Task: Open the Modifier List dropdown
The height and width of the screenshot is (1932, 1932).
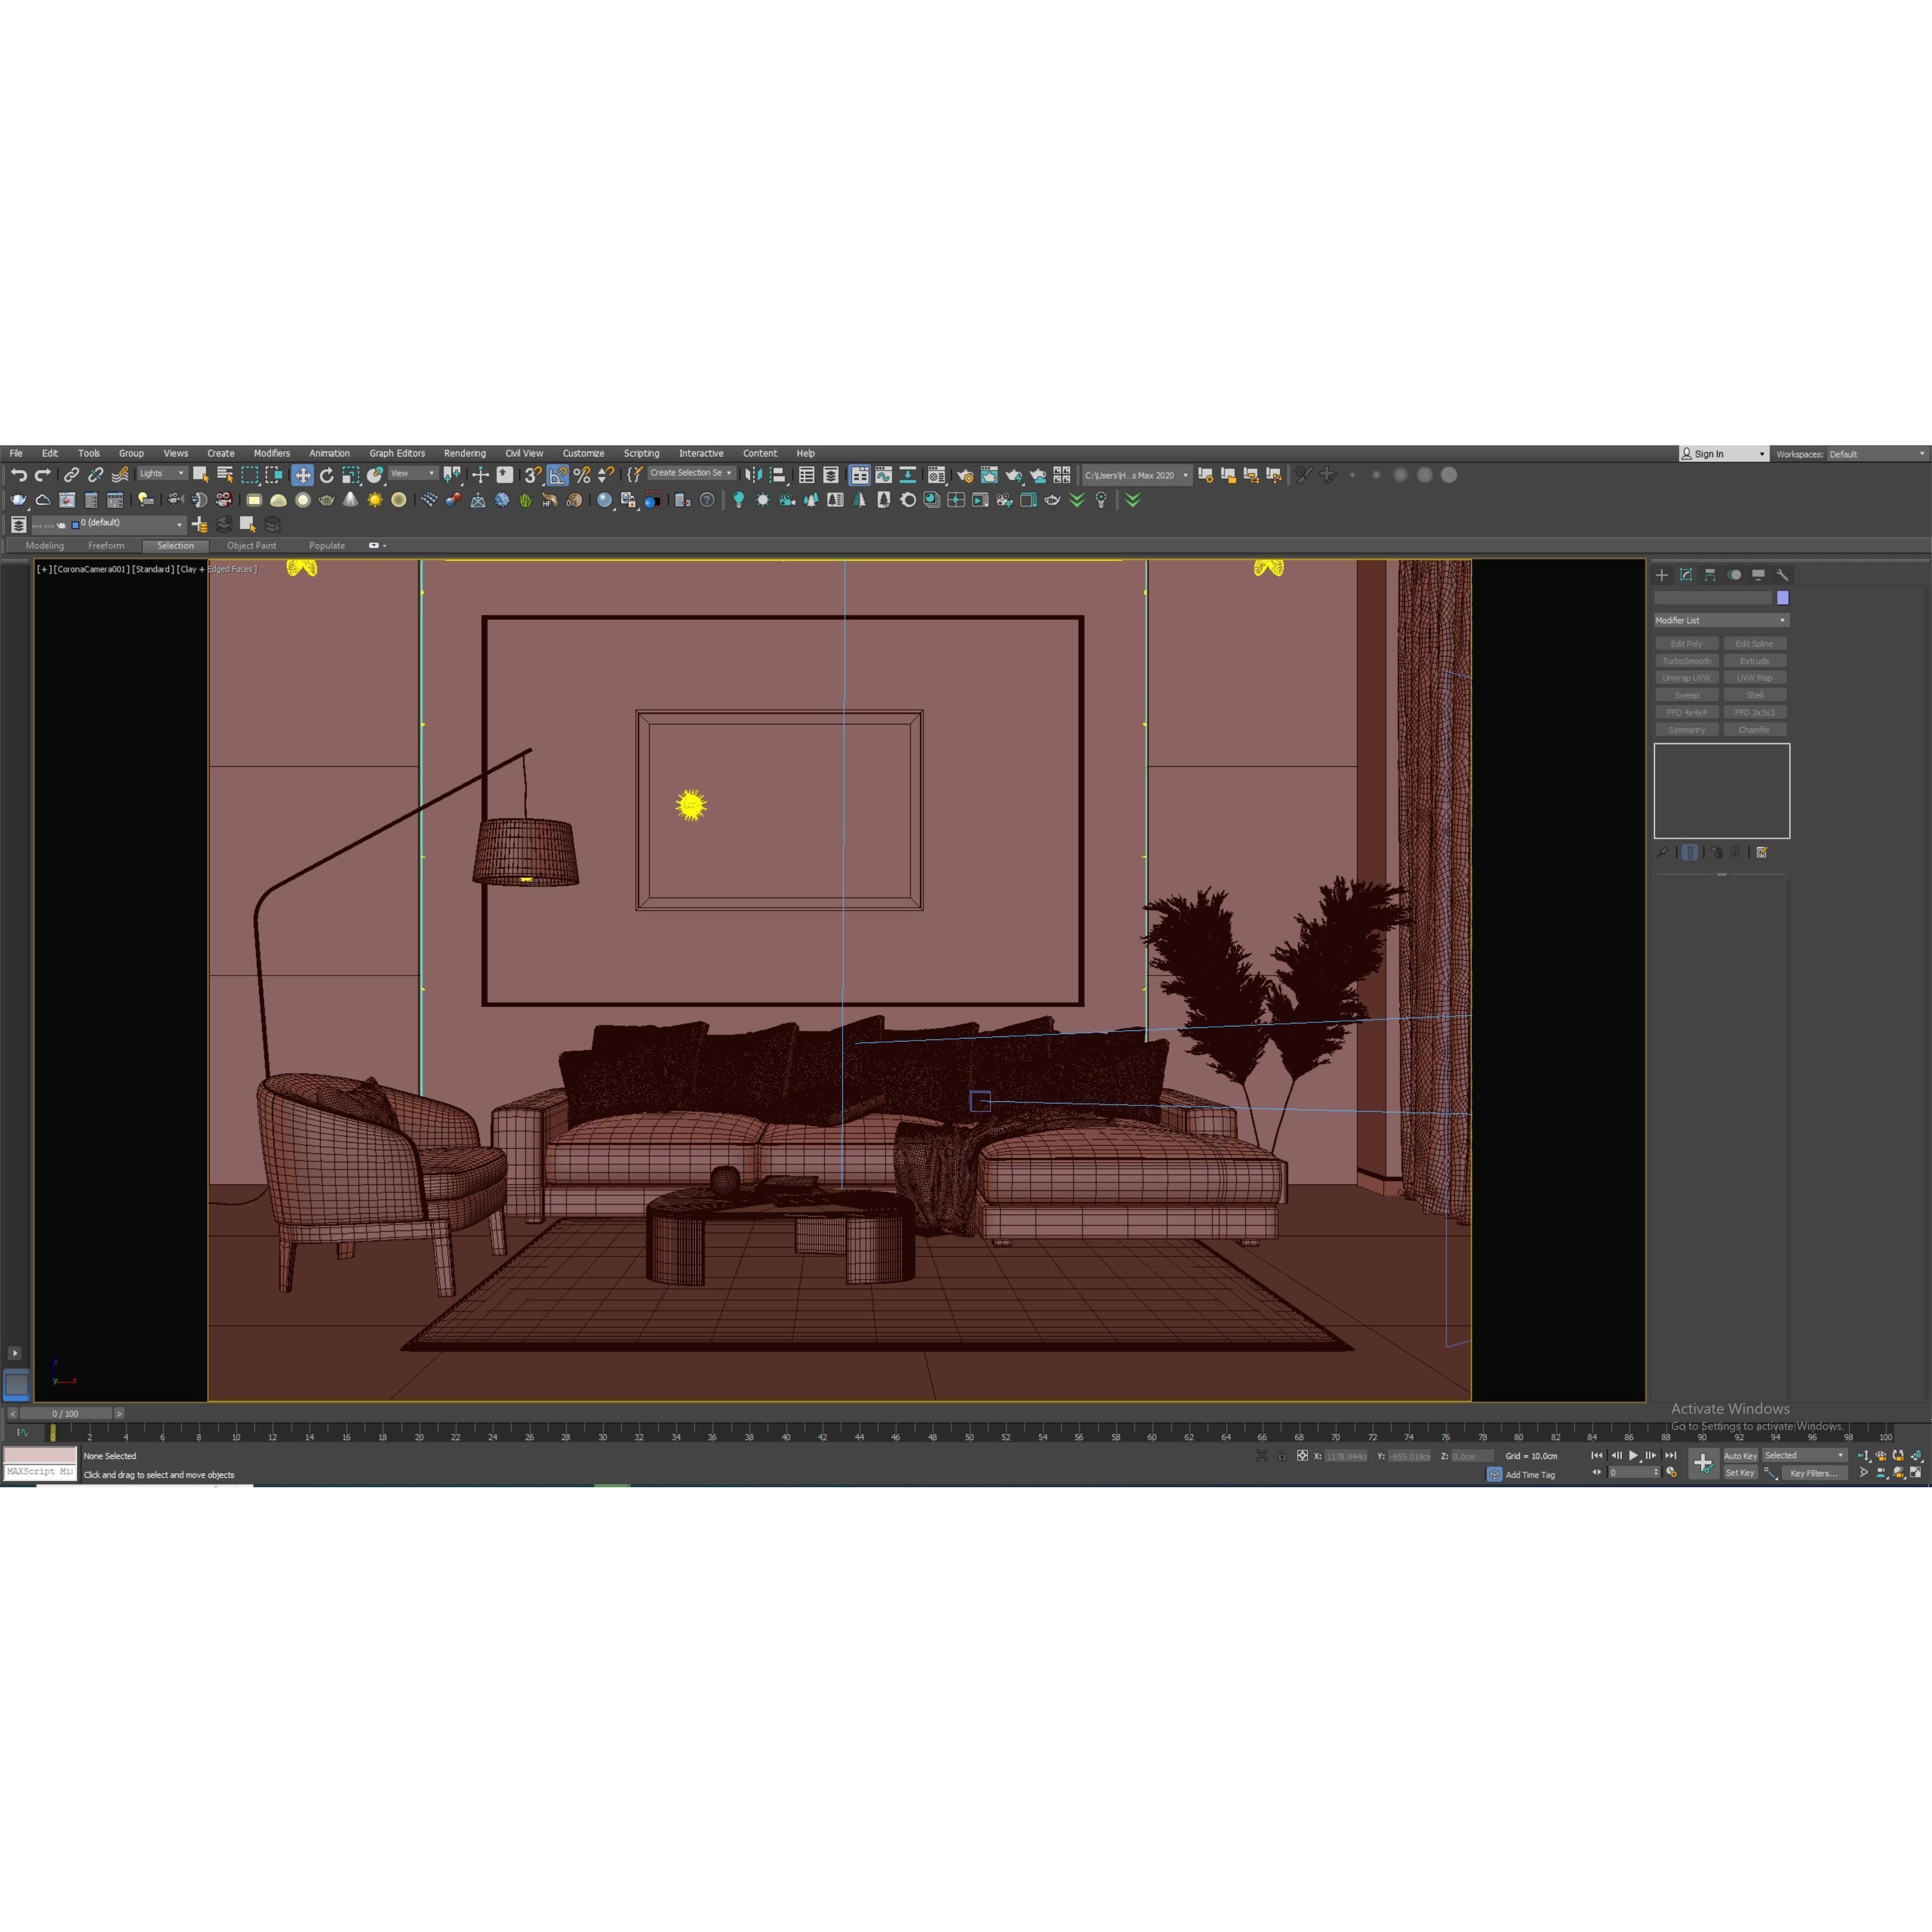Action: (x=1720, y=620)
